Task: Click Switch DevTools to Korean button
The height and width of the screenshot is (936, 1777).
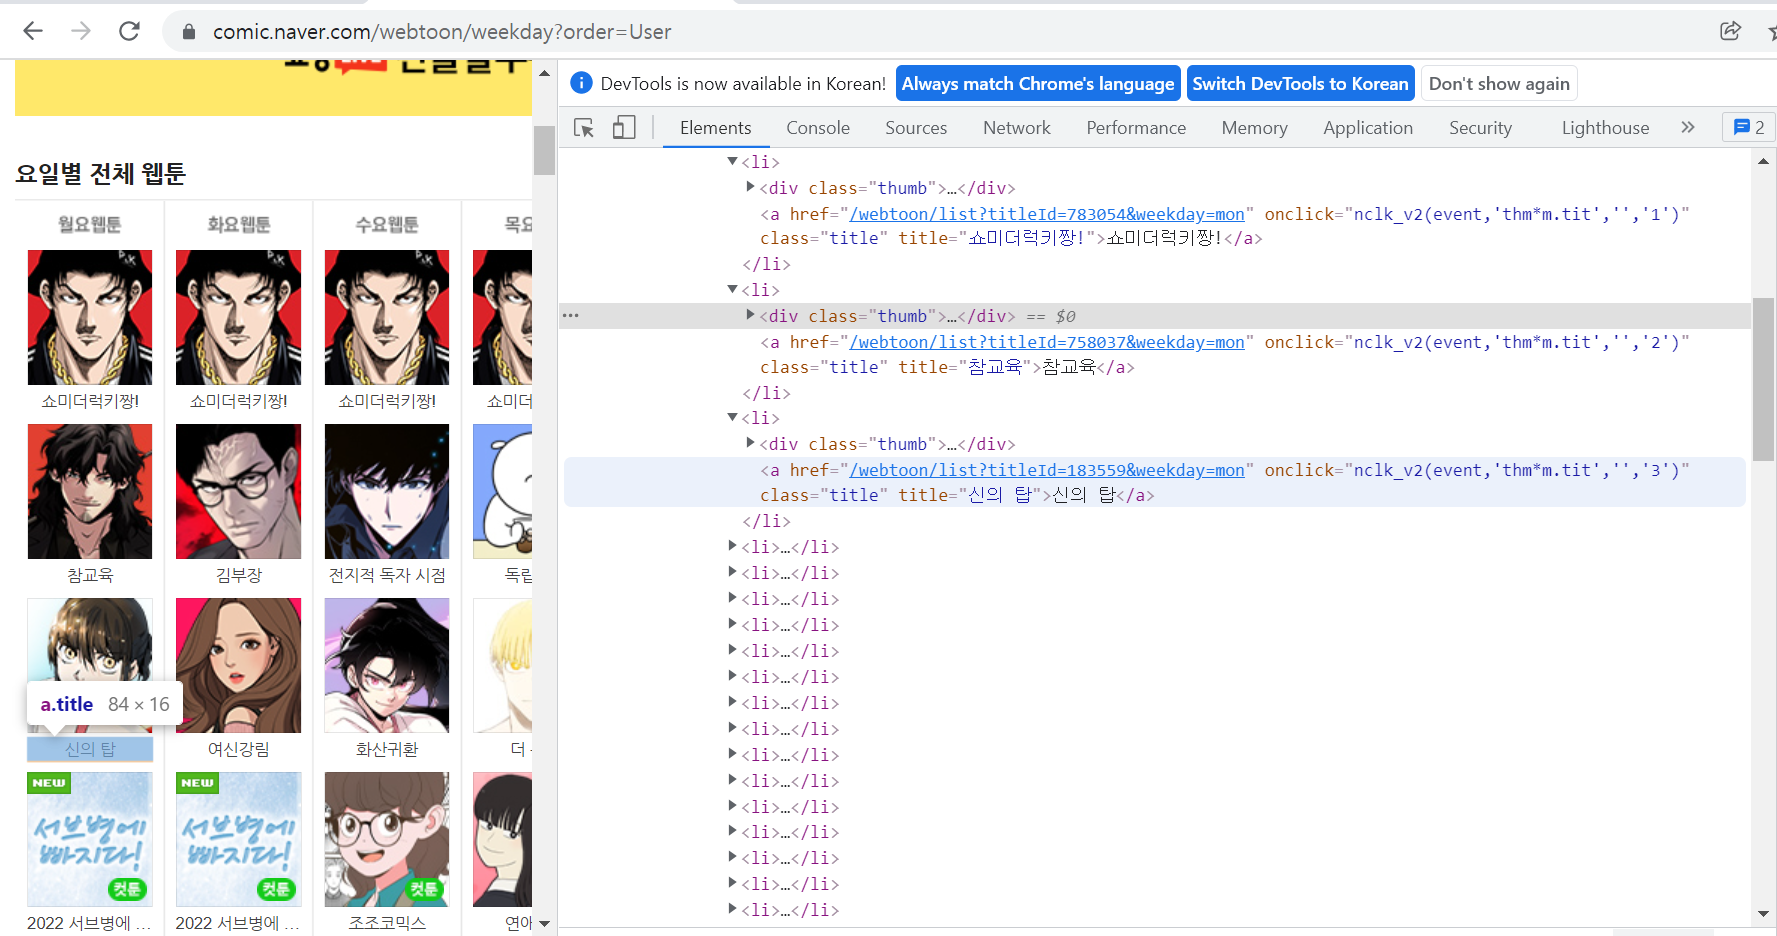Action: 1300,84
